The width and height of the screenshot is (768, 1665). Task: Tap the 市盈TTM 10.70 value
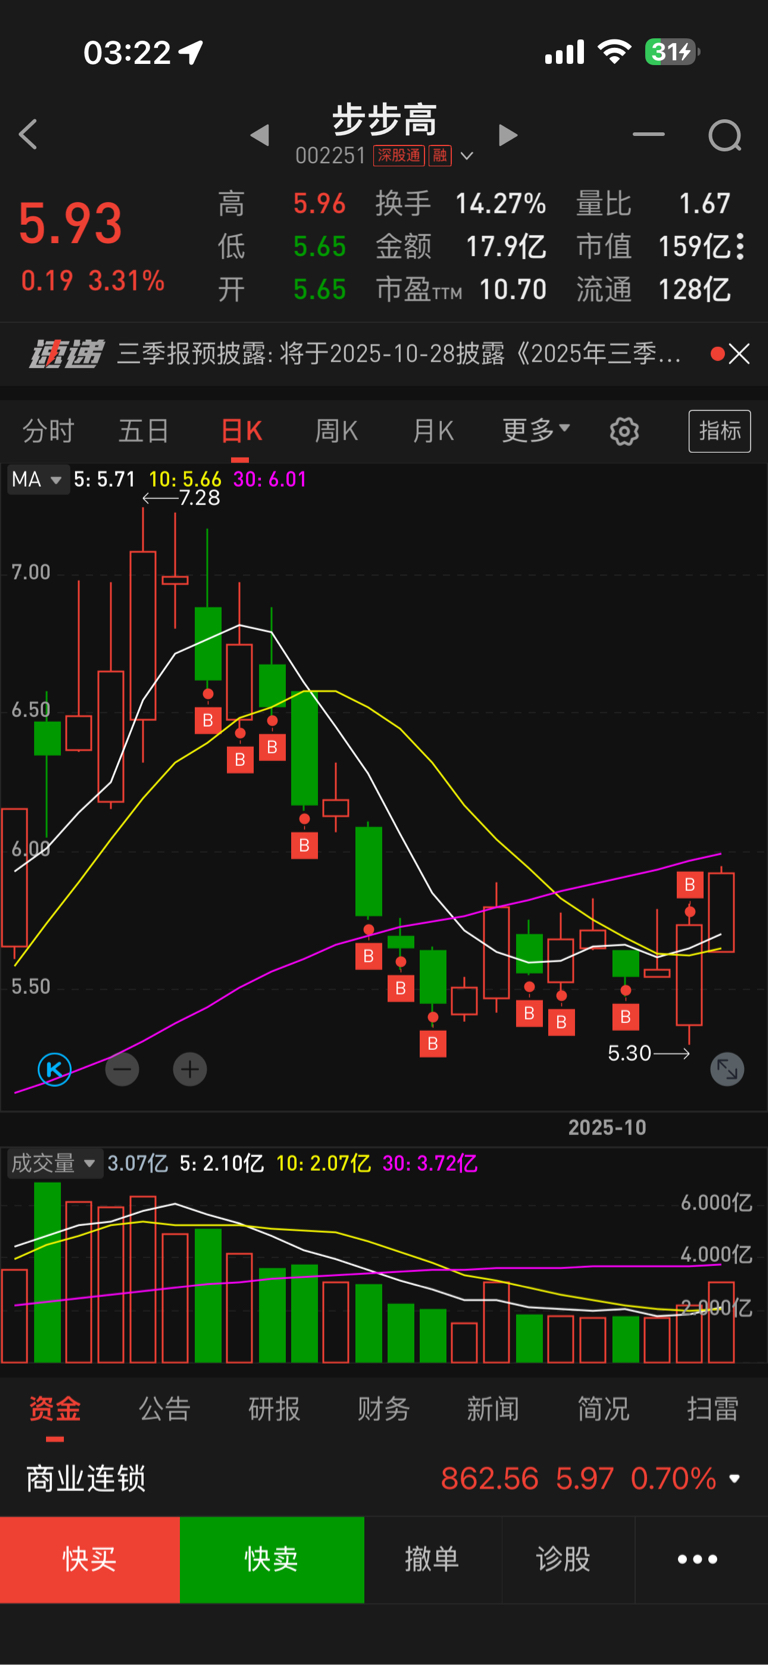(513, 290)
